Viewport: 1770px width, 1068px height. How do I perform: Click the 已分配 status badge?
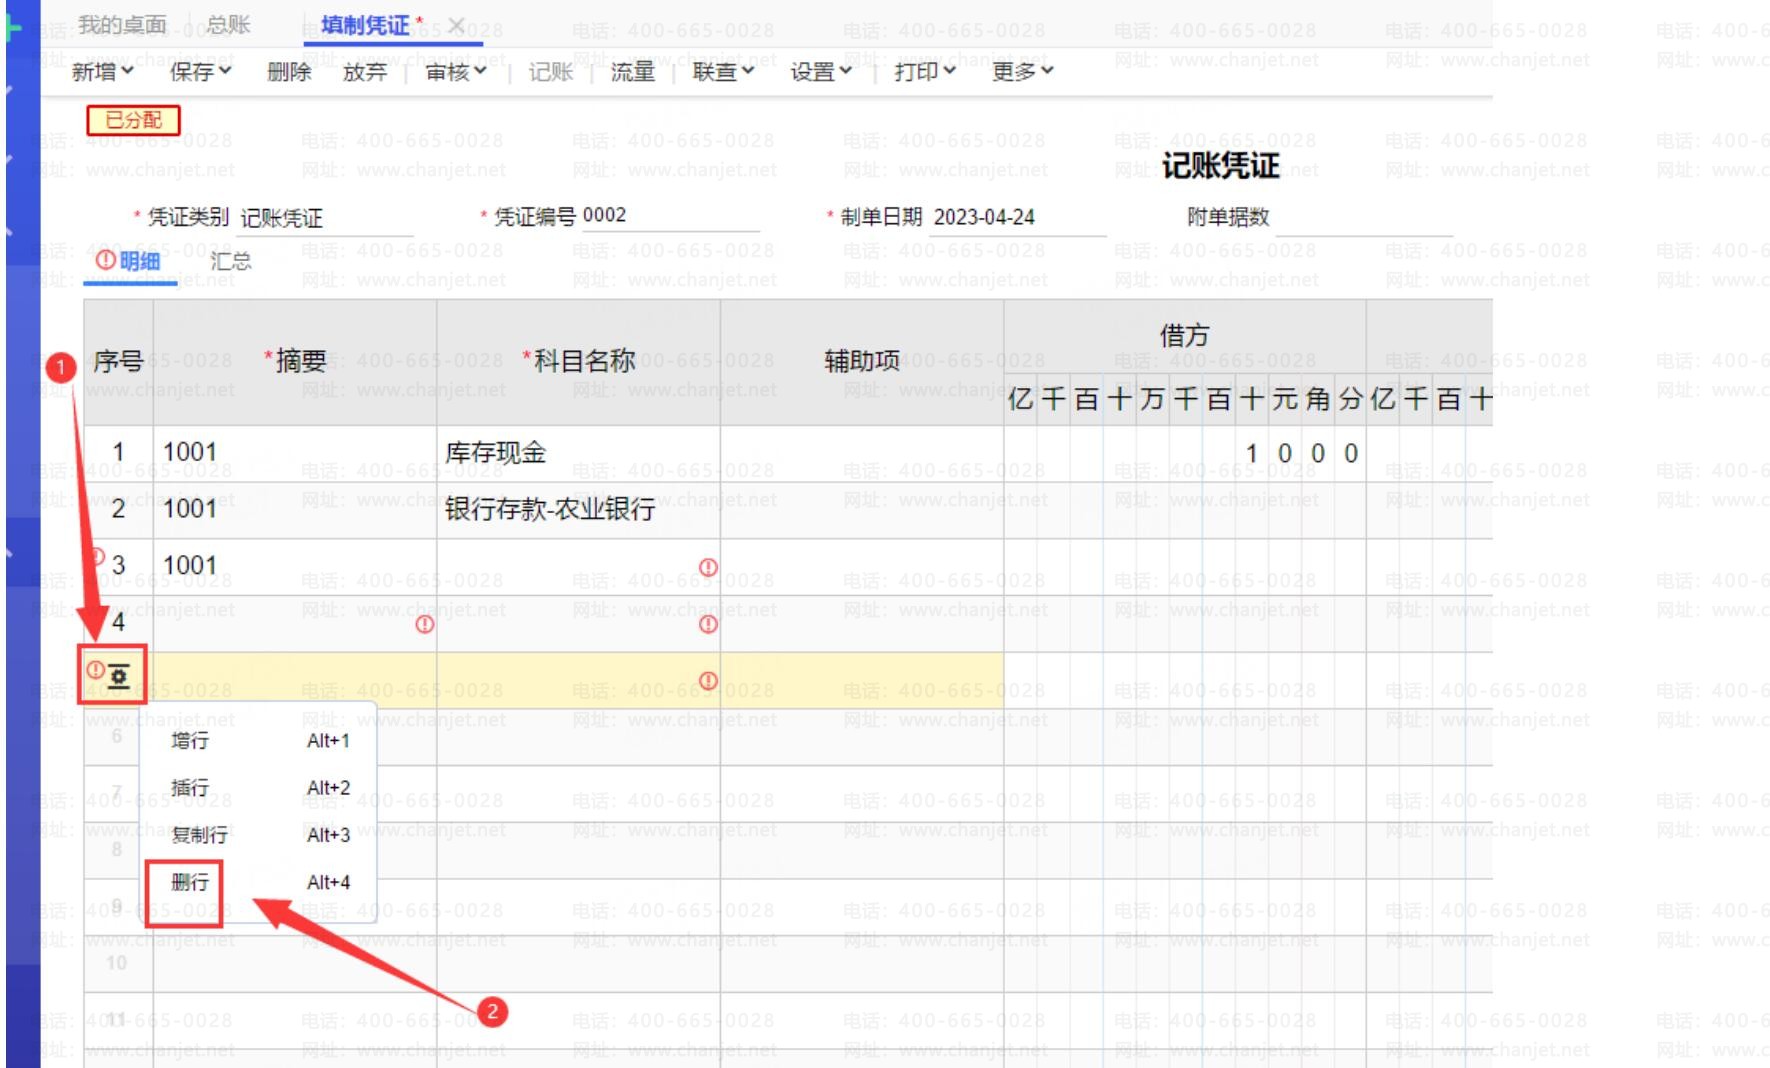(x=133, y=120)
